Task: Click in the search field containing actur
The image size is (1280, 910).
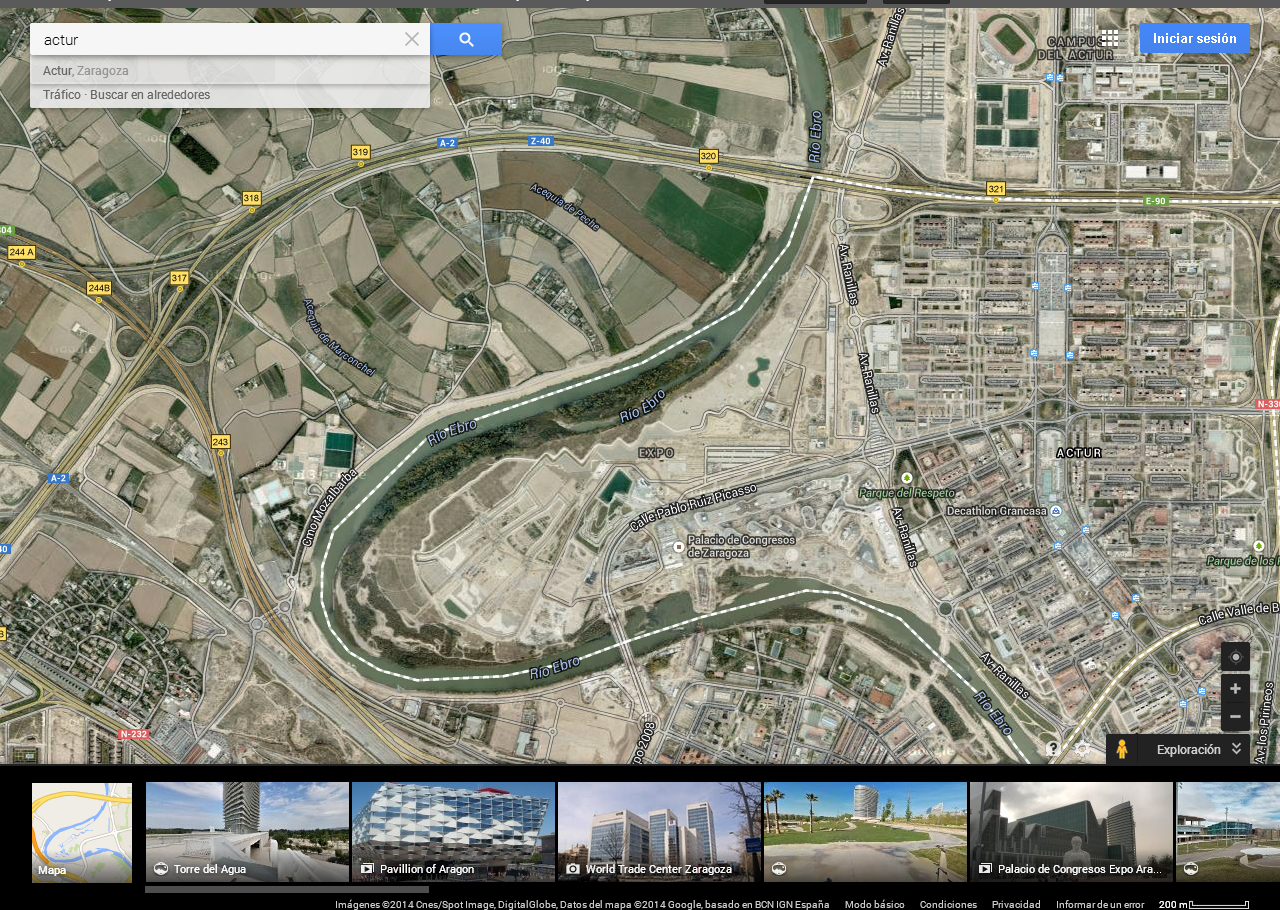Action: (220, 40)
